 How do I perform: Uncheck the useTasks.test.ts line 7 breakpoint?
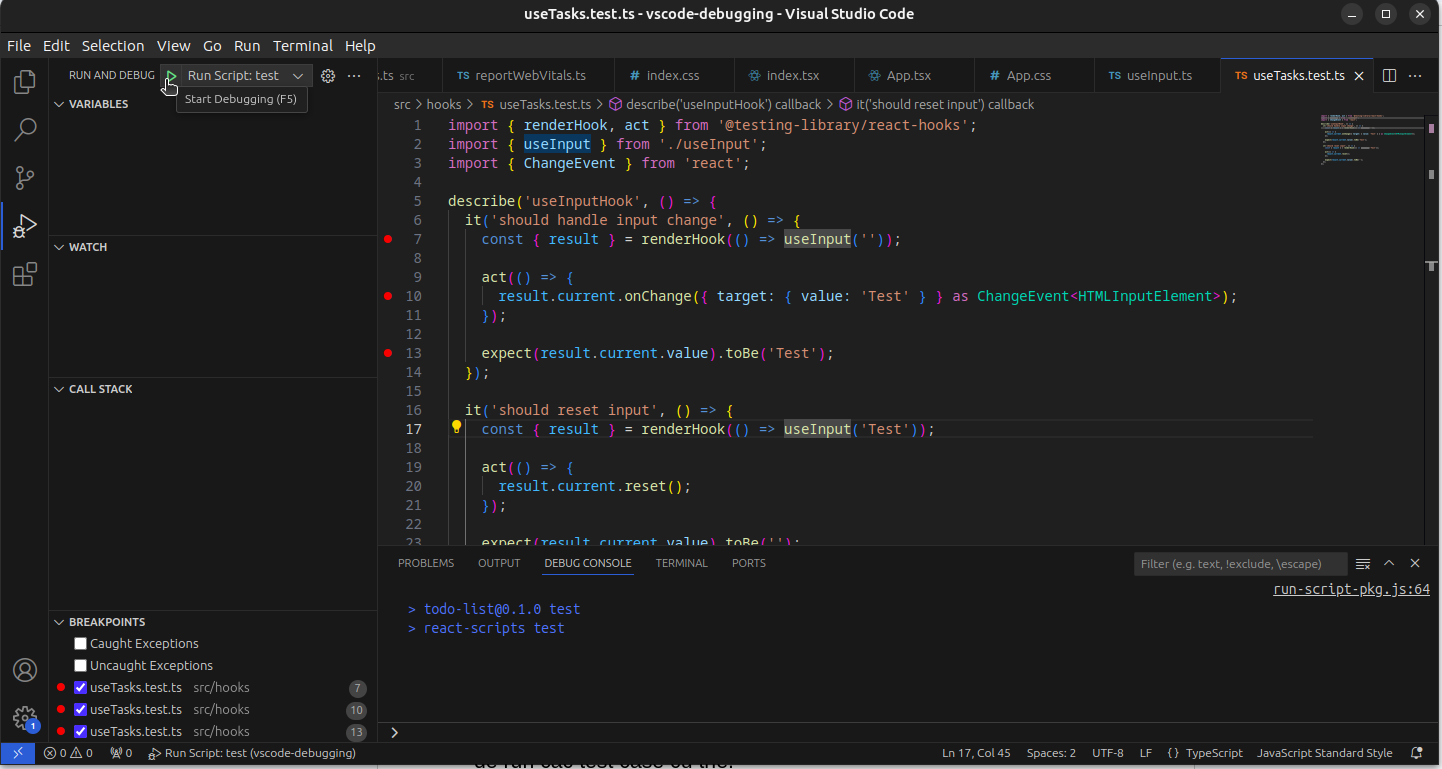(81, 688)
